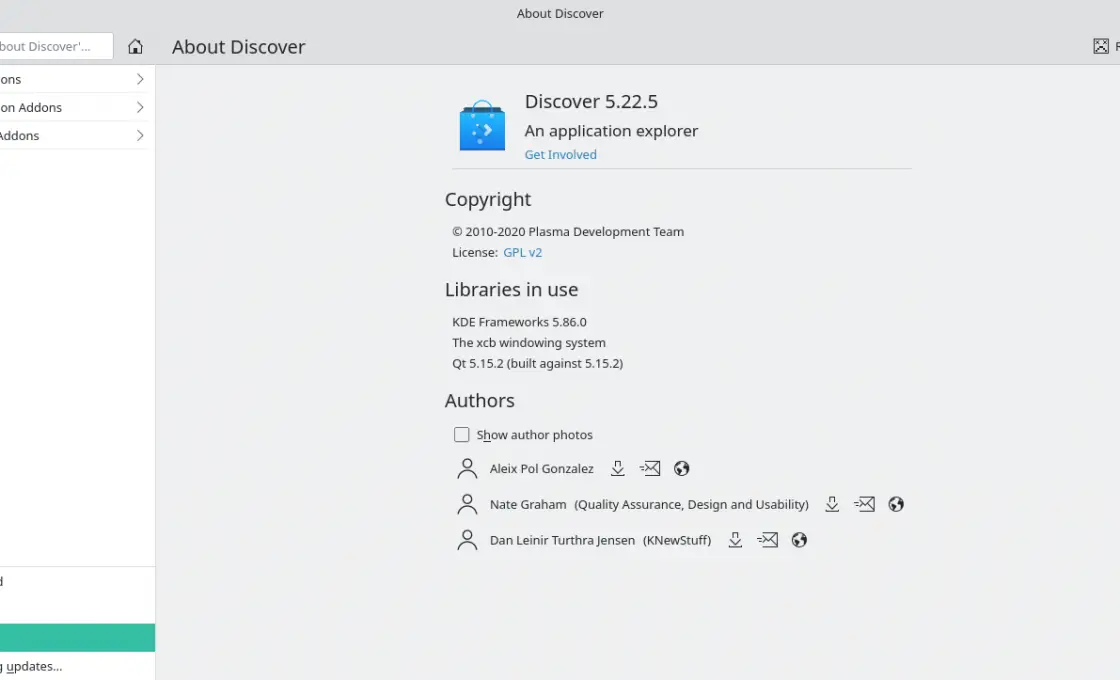Image resolution: width=1120 pixels, height=680 pixels.
Task: Click the 'An application explorer' description
Action: coord(611,131)
